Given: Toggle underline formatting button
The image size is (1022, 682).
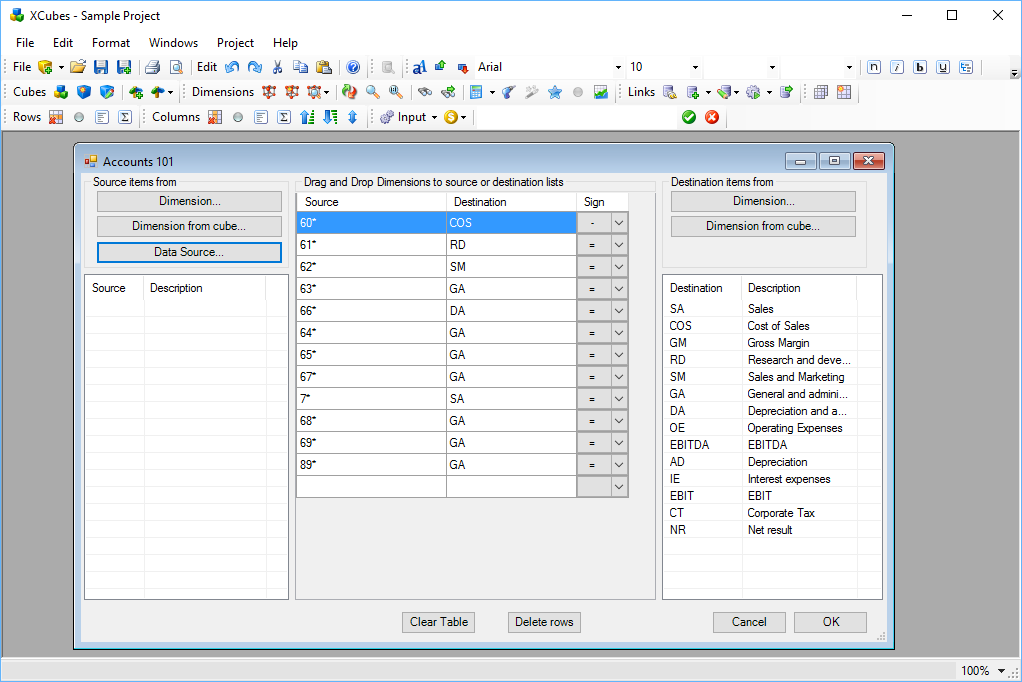Looking at the screenshot, I should point(942,67).
